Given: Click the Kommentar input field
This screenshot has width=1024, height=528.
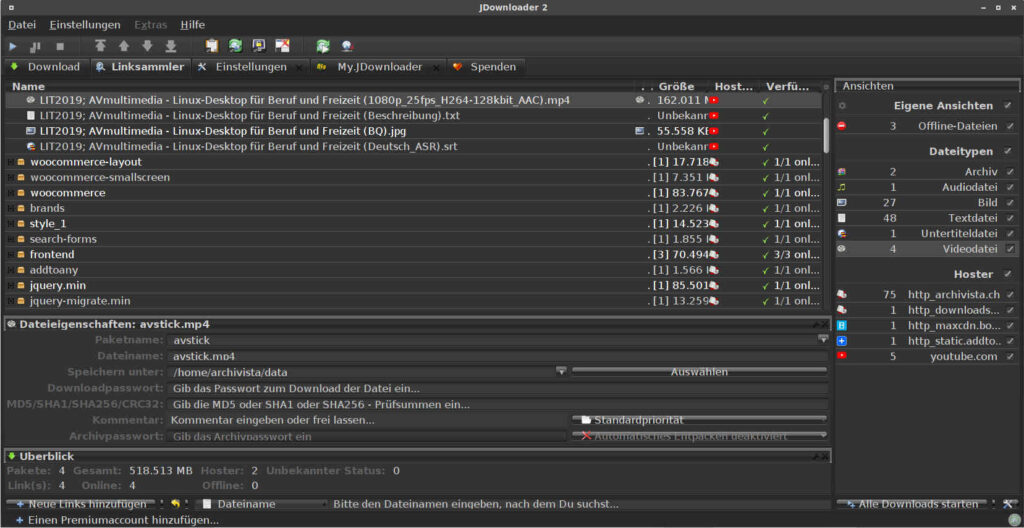Looking at the screenshot, I should point(367,420).
